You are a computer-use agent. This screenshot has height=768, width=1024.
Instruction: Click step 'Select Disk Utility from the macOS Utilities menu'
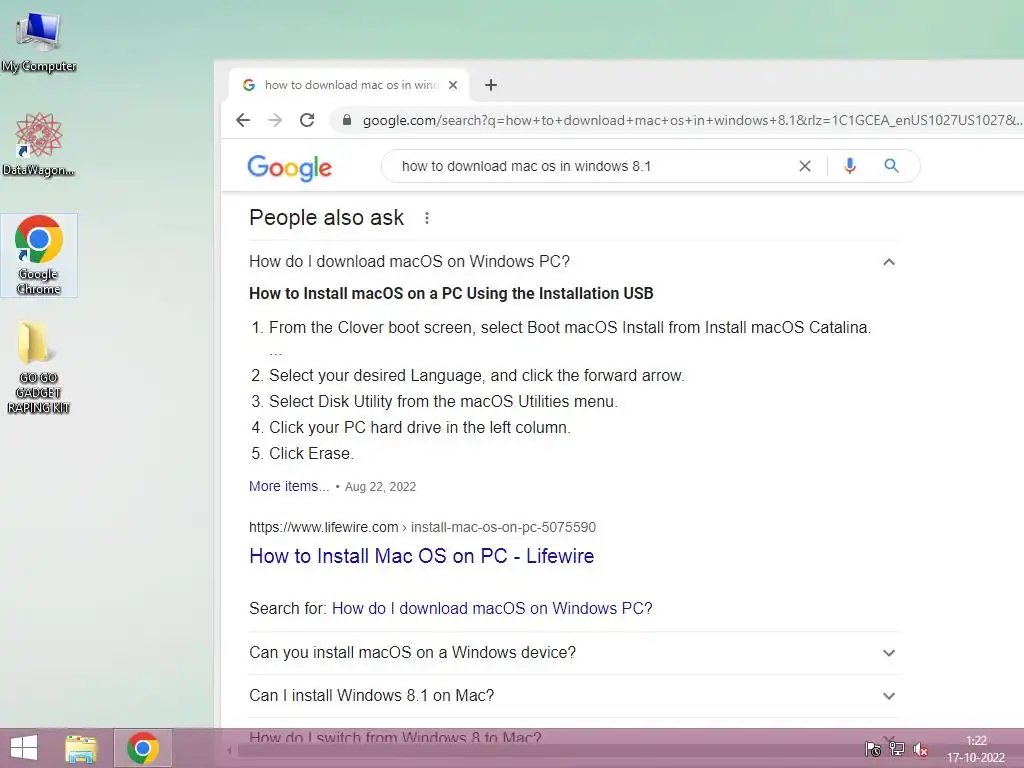tap(443, 401)
